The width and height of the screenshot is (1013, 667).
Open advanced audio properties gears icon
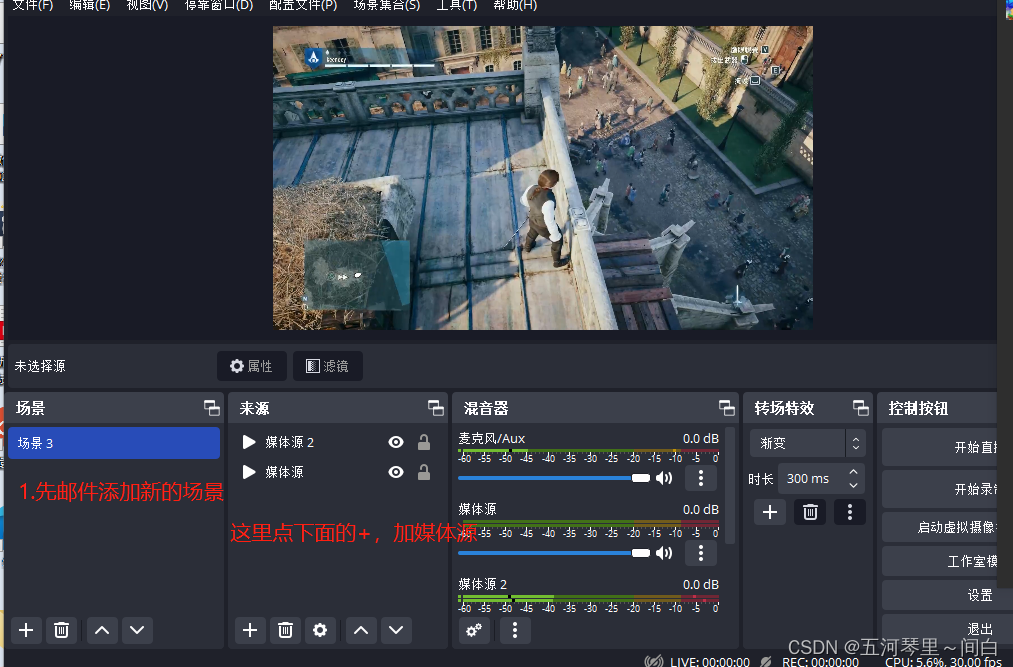click(474, 630)
